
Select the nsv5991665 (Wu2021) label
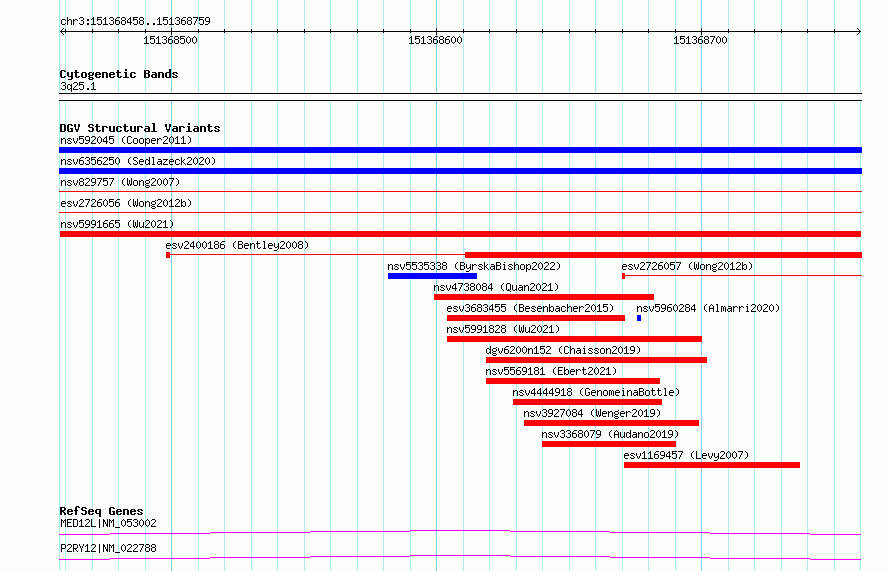117,224
